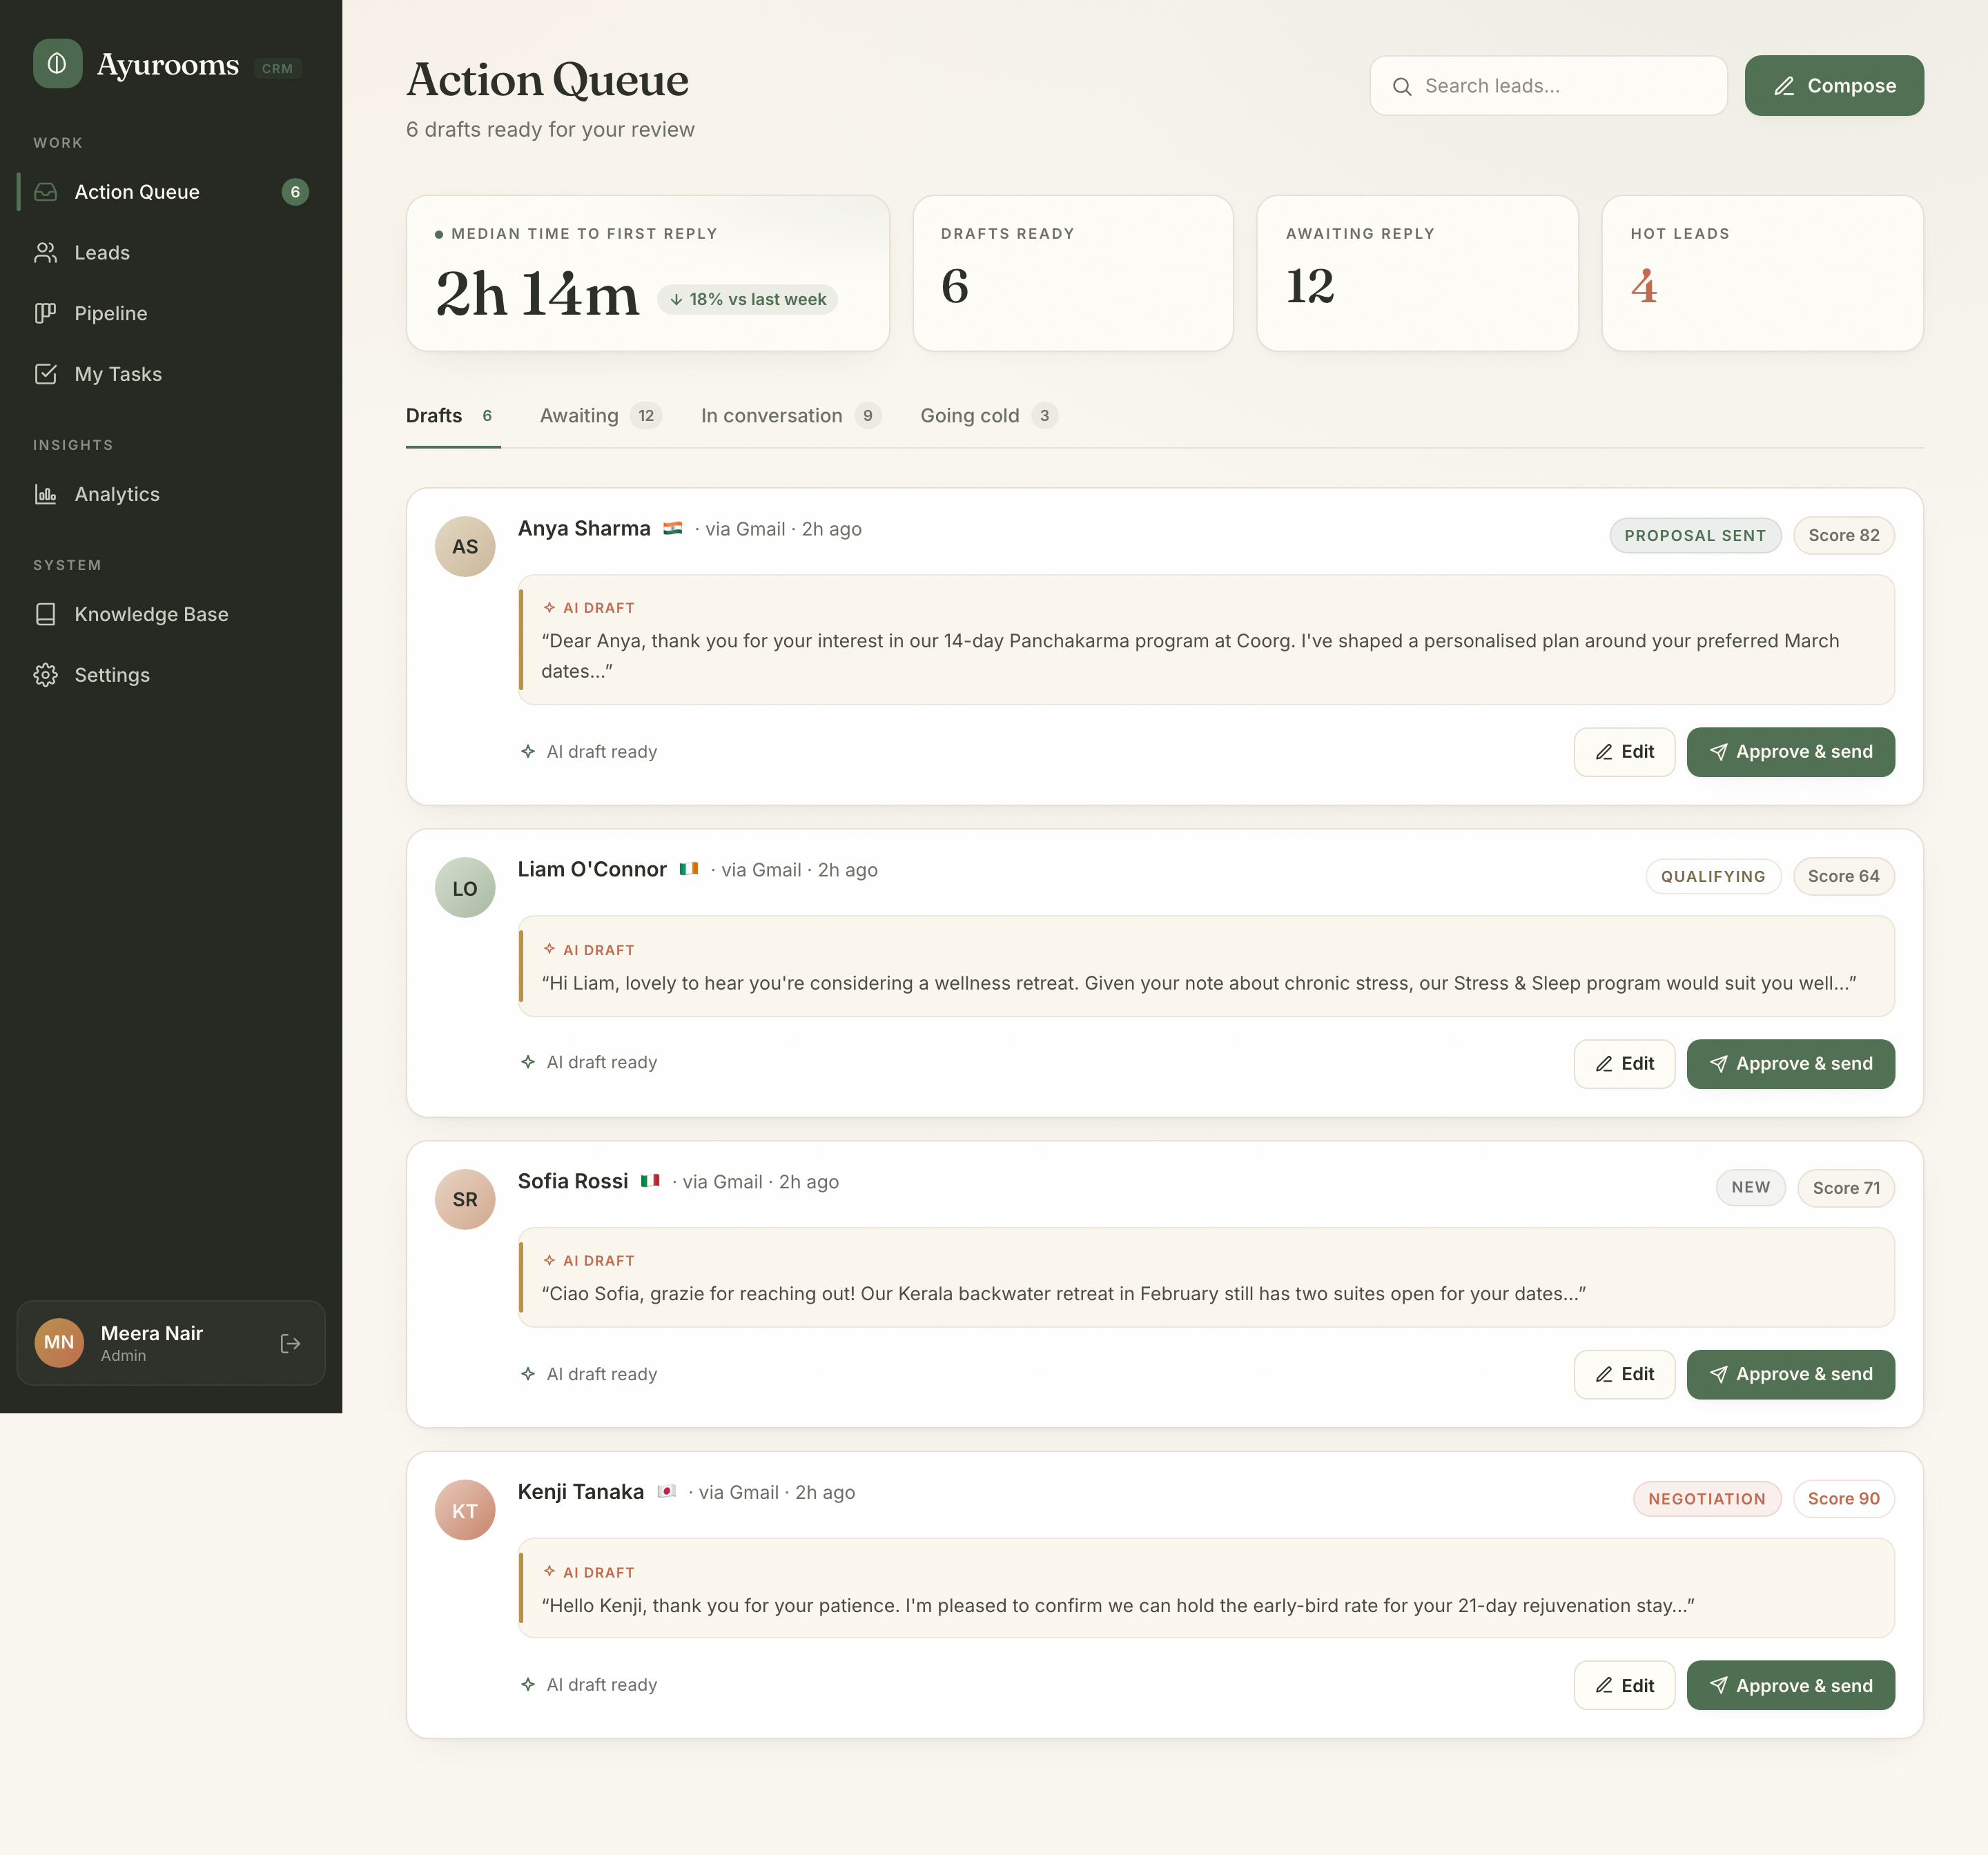
Task: Switch to the Going cold tab
Action: click(x=988, y=416)
